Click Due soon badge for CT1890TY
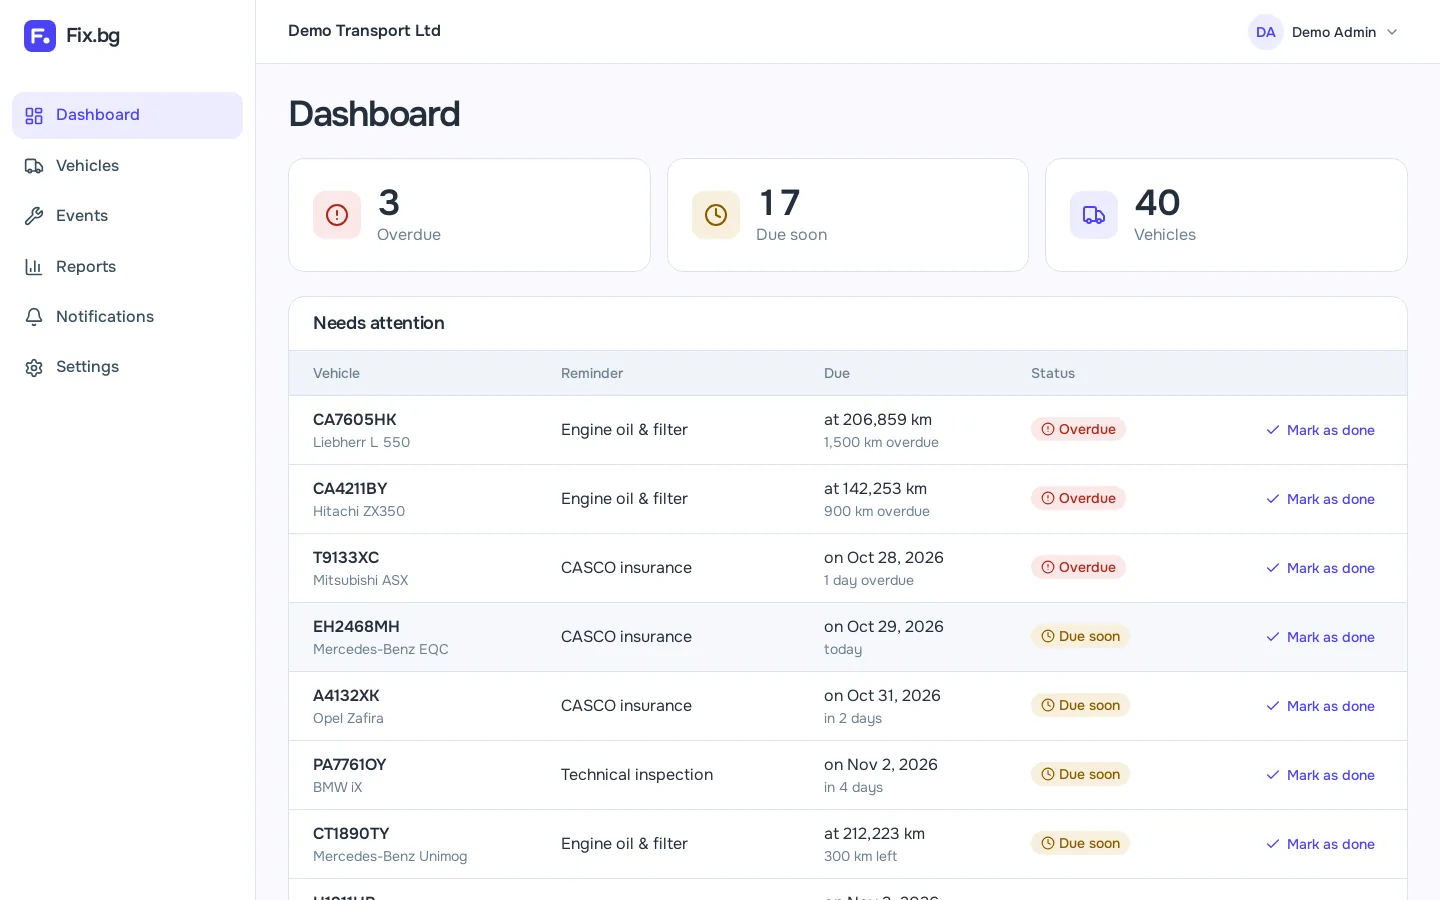Image resolution: width=1440 pixels, height=900 pixels. click(1080, 843)
